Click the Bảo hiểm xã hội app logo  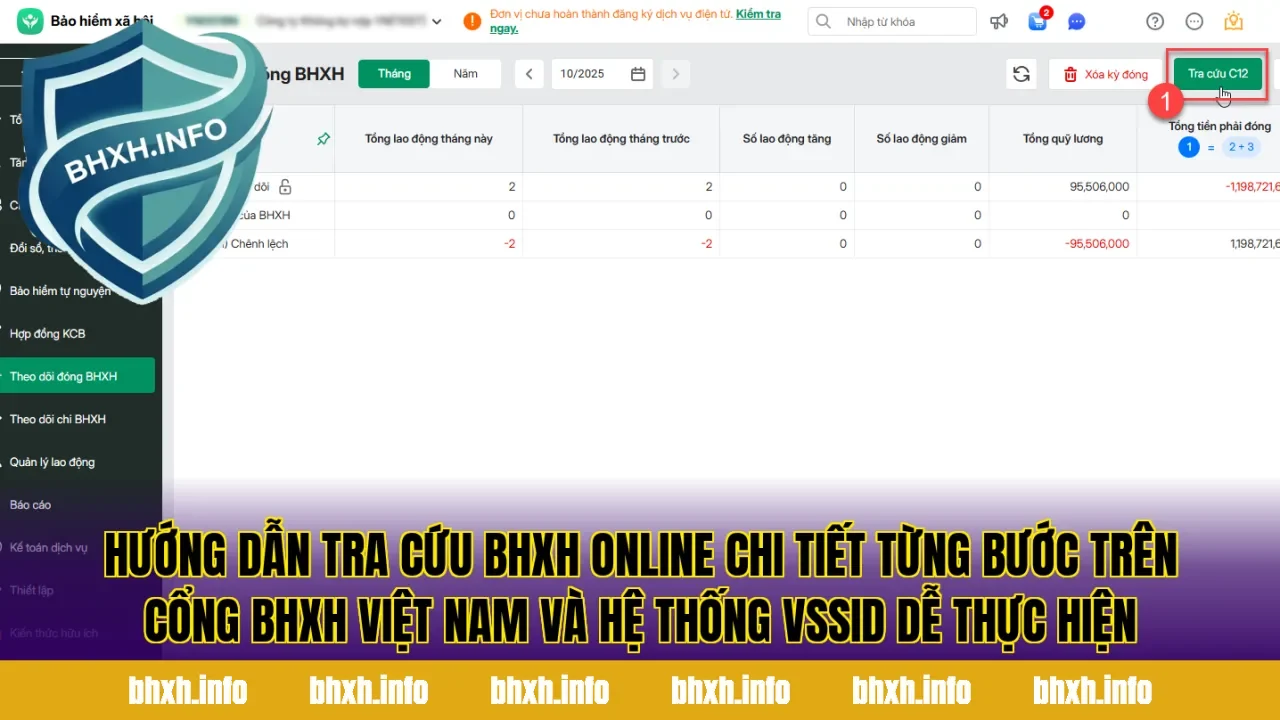coord(31,21)
